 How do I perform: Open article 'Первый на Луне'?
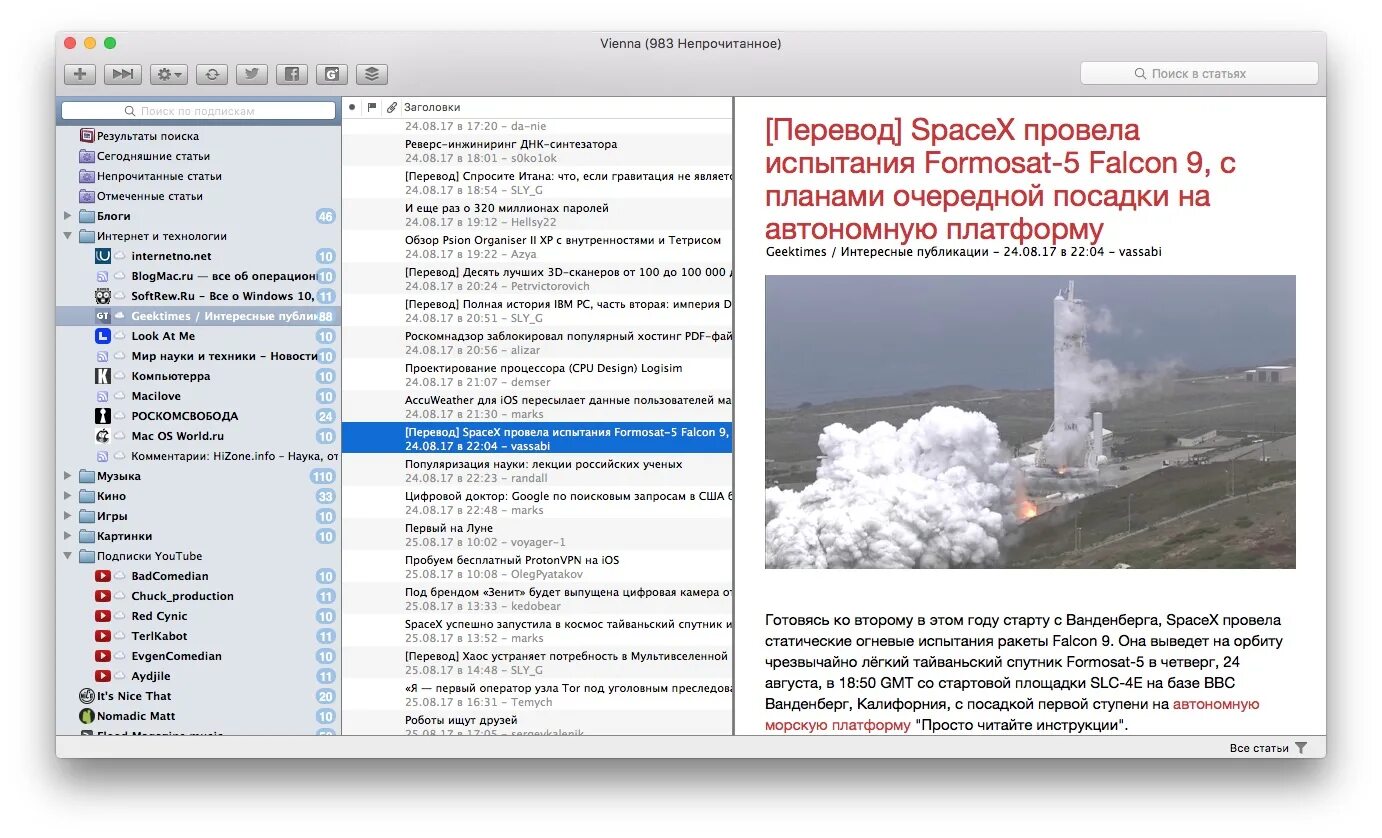[x=538, y=535]
